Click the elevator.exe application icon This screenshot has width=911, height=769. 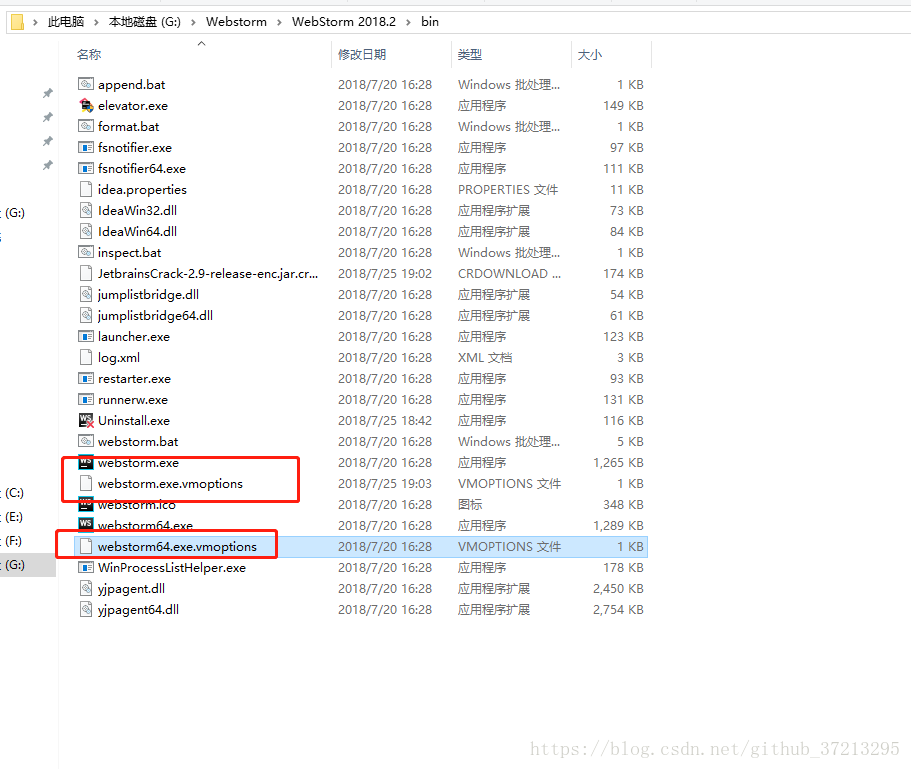pos(86,105)
